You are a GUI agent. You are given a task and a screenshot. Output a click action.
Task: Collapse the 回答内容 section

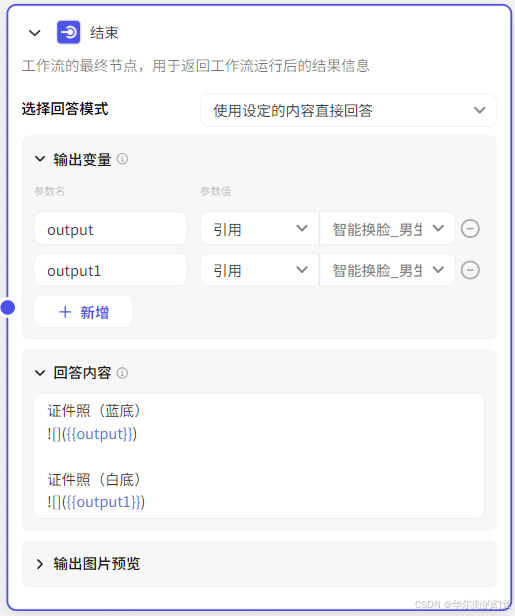click(40, 373)
